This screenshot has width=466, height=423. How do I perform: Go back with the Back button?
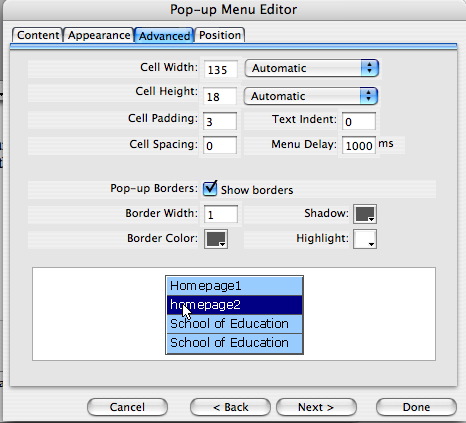230,407
